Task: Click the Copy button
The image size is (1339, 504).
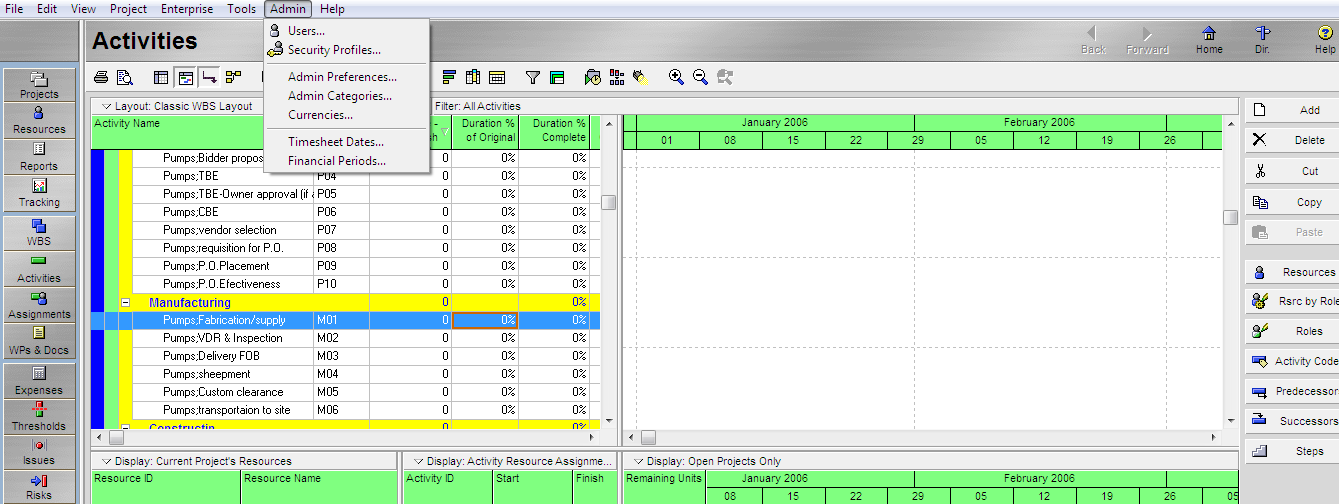Action: 1292,202
